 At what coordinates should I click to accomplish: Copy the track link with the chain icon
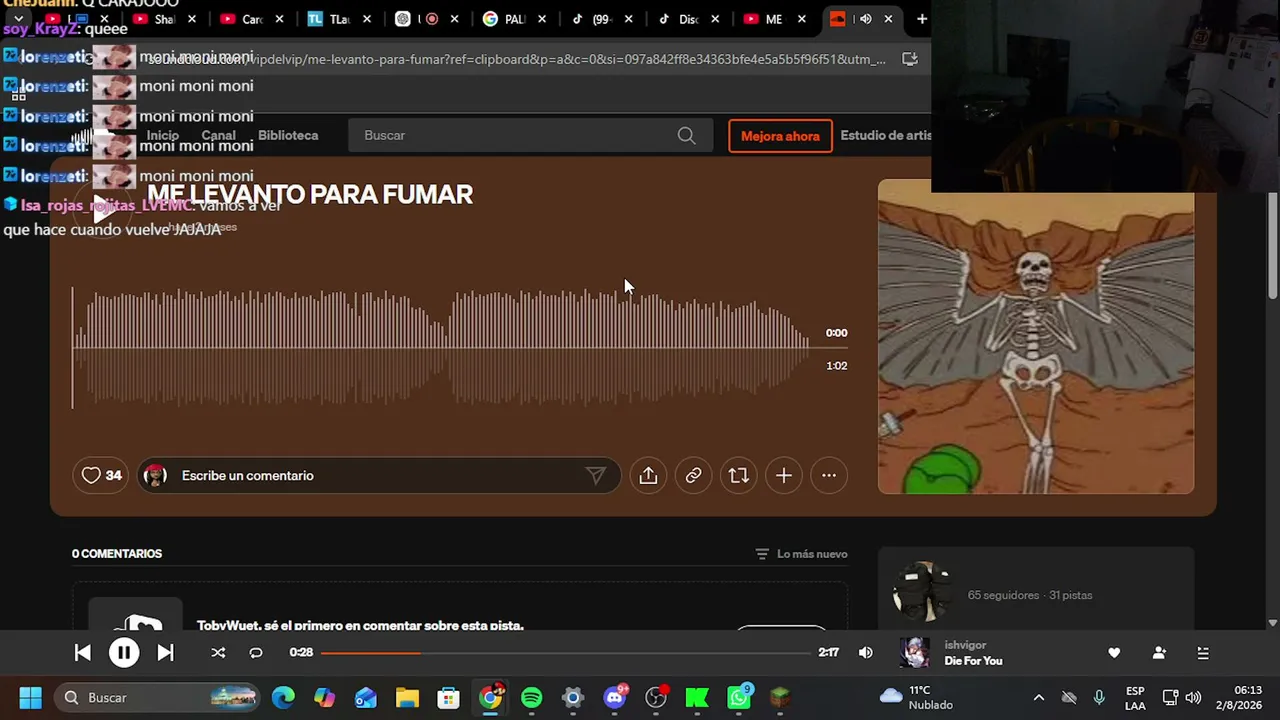click(x=693, y=476)
